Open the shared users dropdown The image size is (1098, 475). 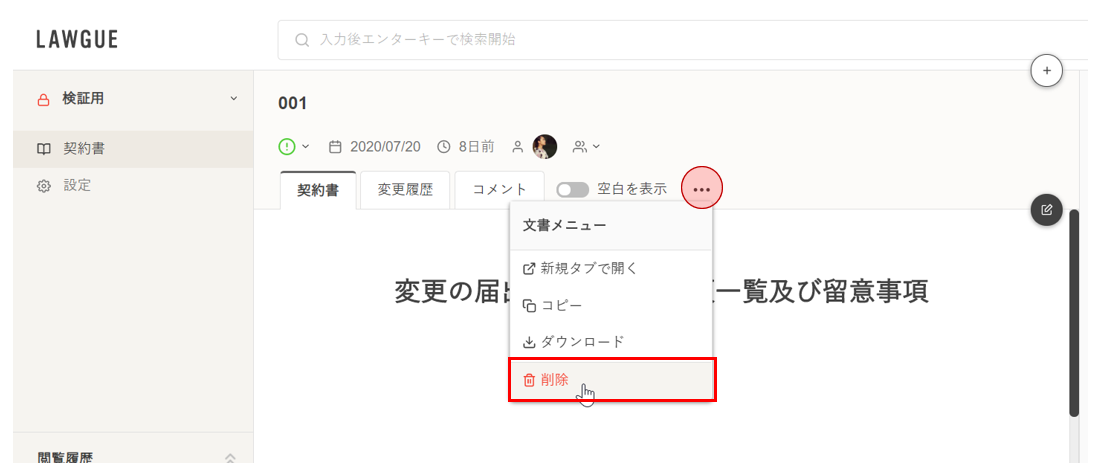tap(586, 147)
